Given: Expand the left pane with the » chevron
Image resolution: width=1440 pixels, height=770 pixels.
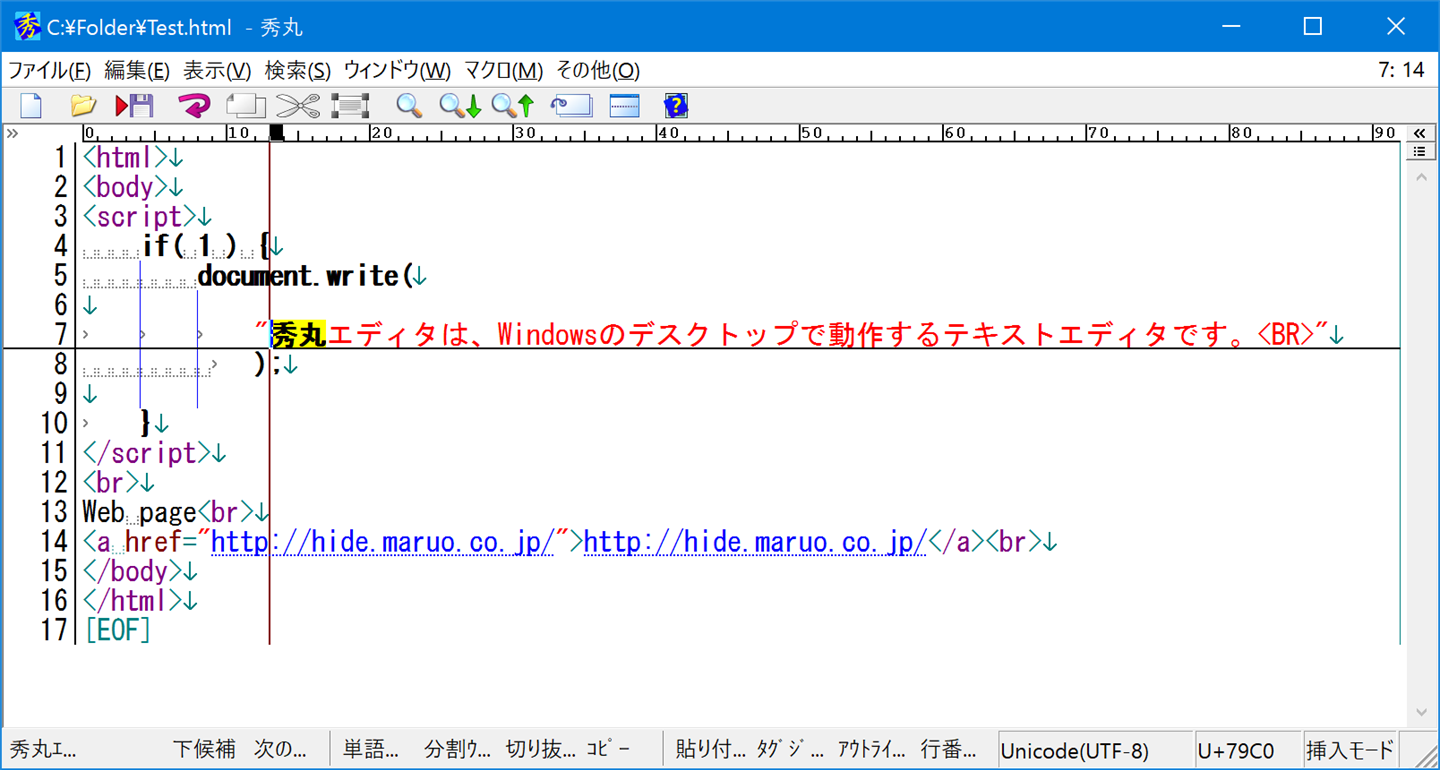Looking at the screenshot, I should [x=12, y=133].
